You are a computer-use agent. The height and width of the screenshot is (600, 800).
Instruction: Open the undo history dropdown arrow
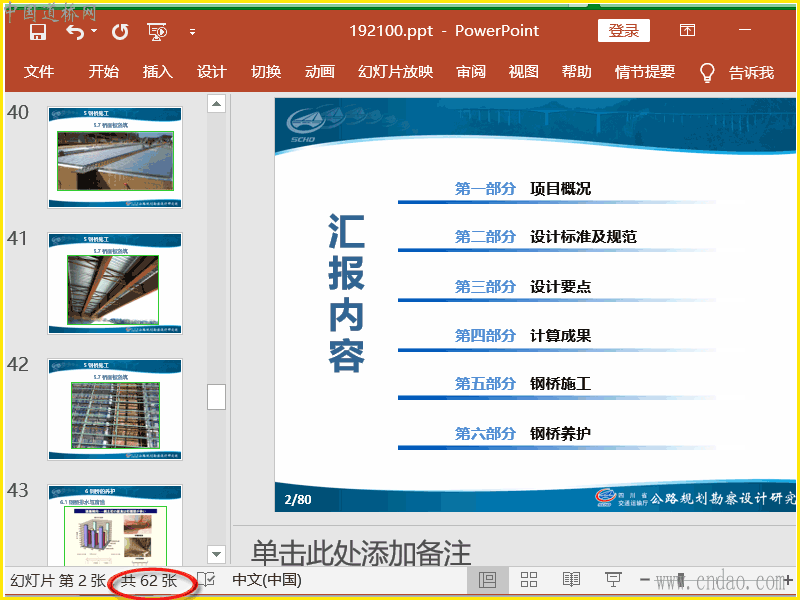94,31
